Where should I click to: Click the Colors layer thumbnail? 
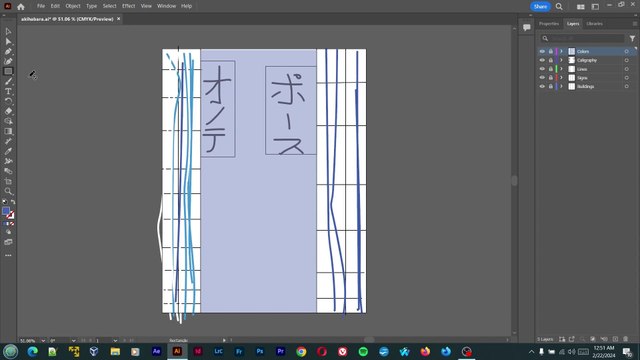click(571, 51)
